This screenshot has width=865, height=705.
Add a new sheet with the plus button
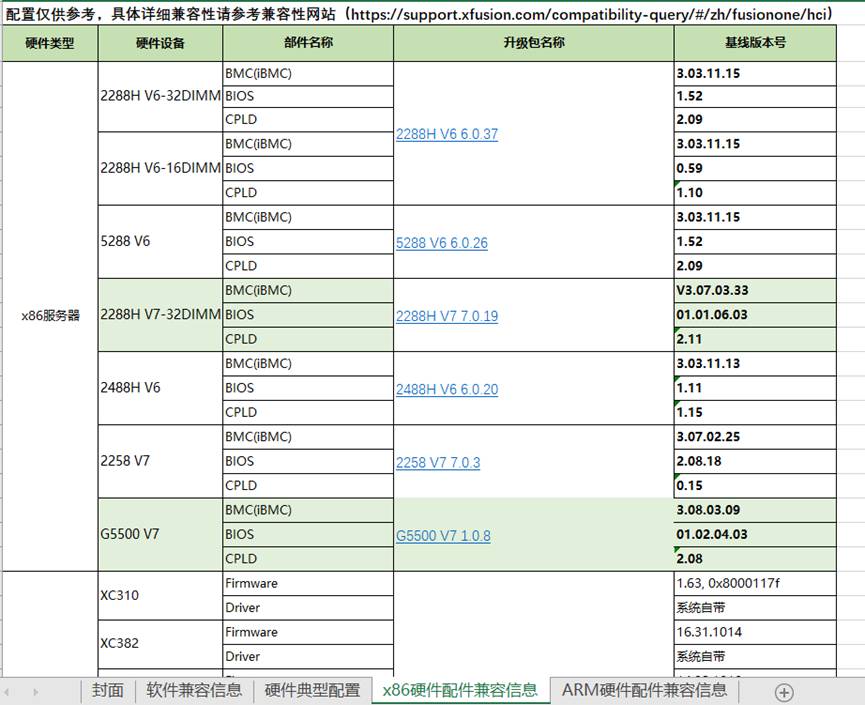coord(784,692)
